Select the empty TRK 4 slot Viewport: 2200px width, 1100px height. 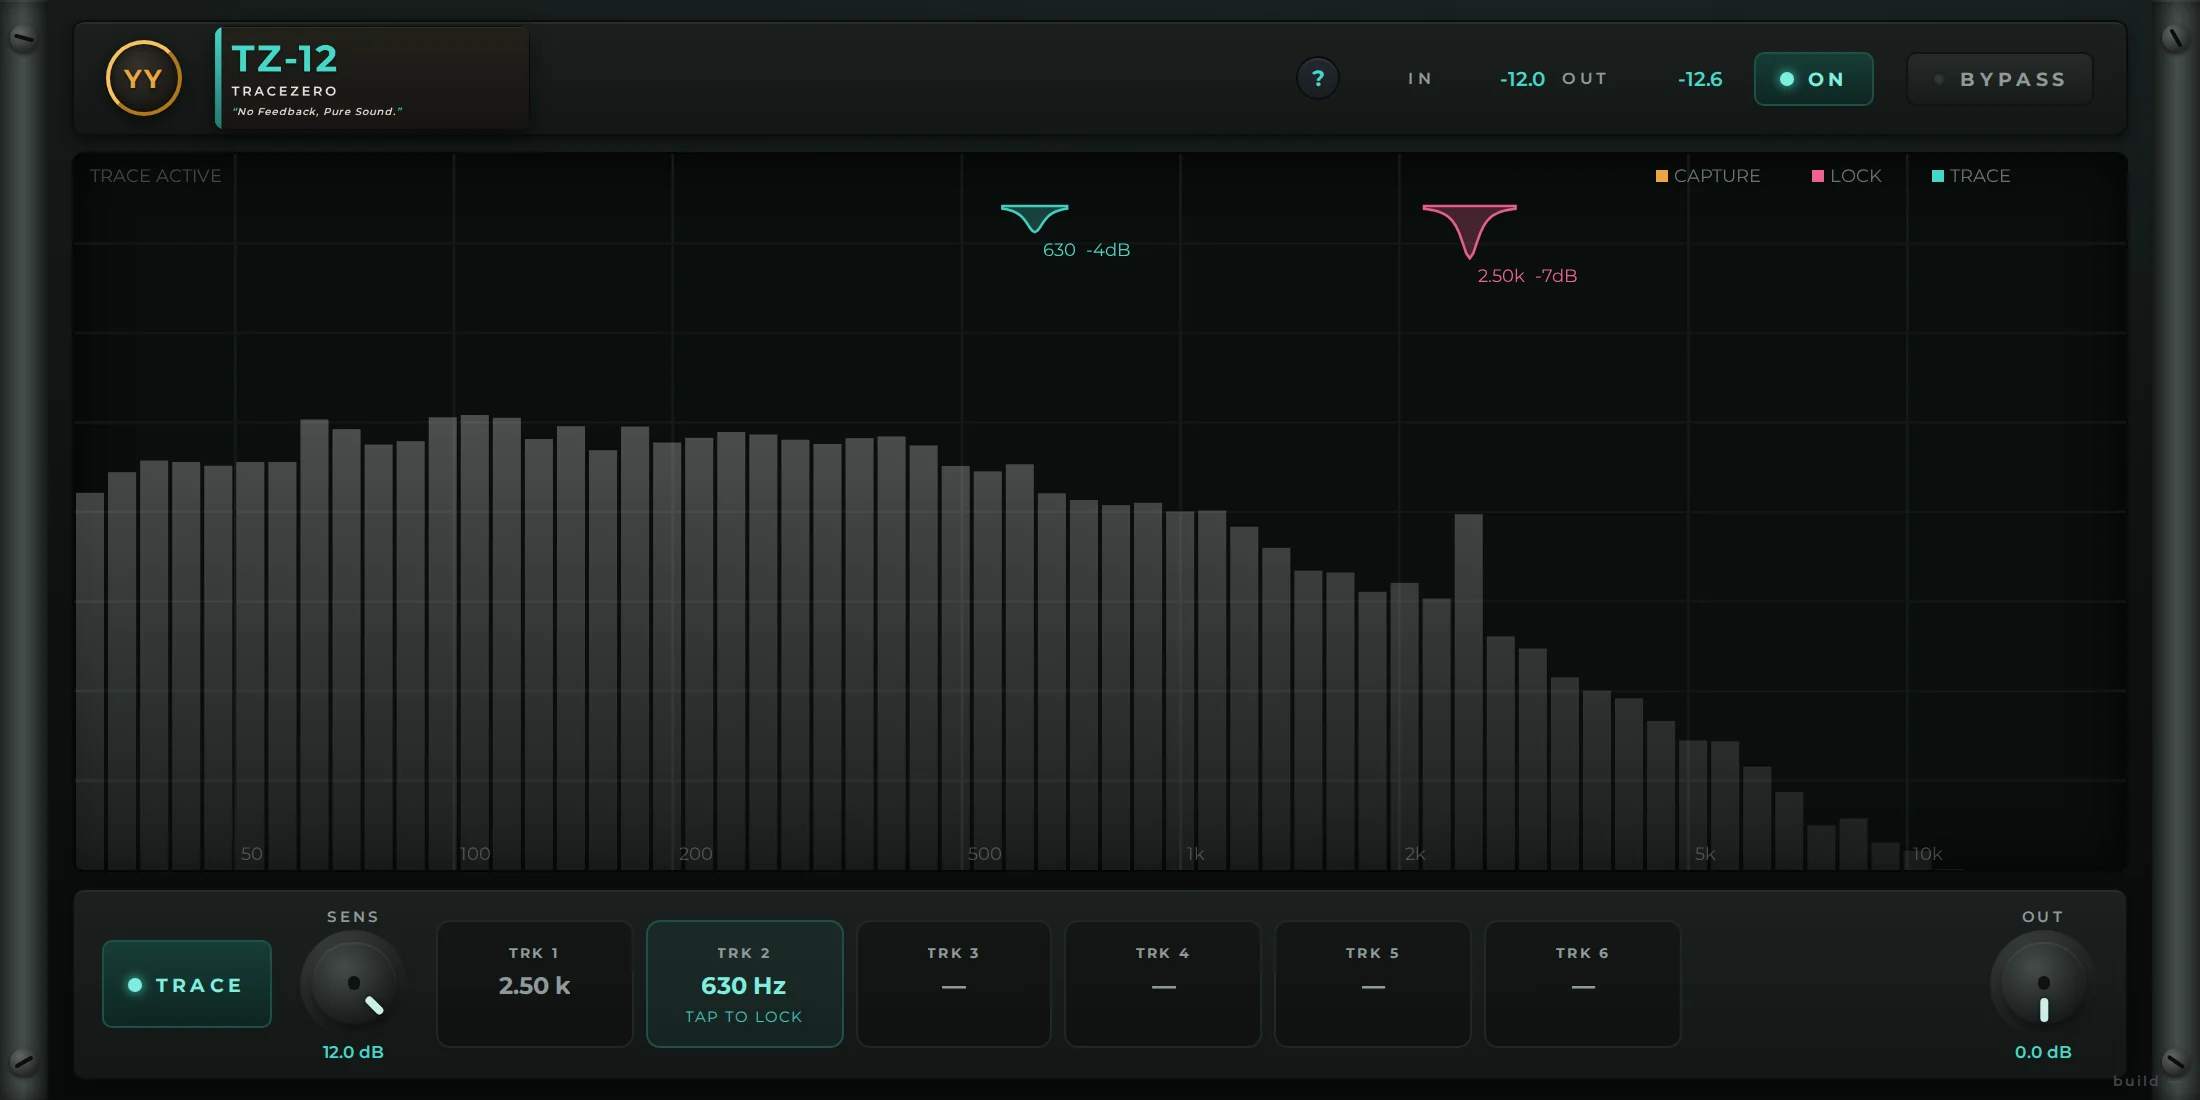pyautogui.click(x=1163, y=984)
